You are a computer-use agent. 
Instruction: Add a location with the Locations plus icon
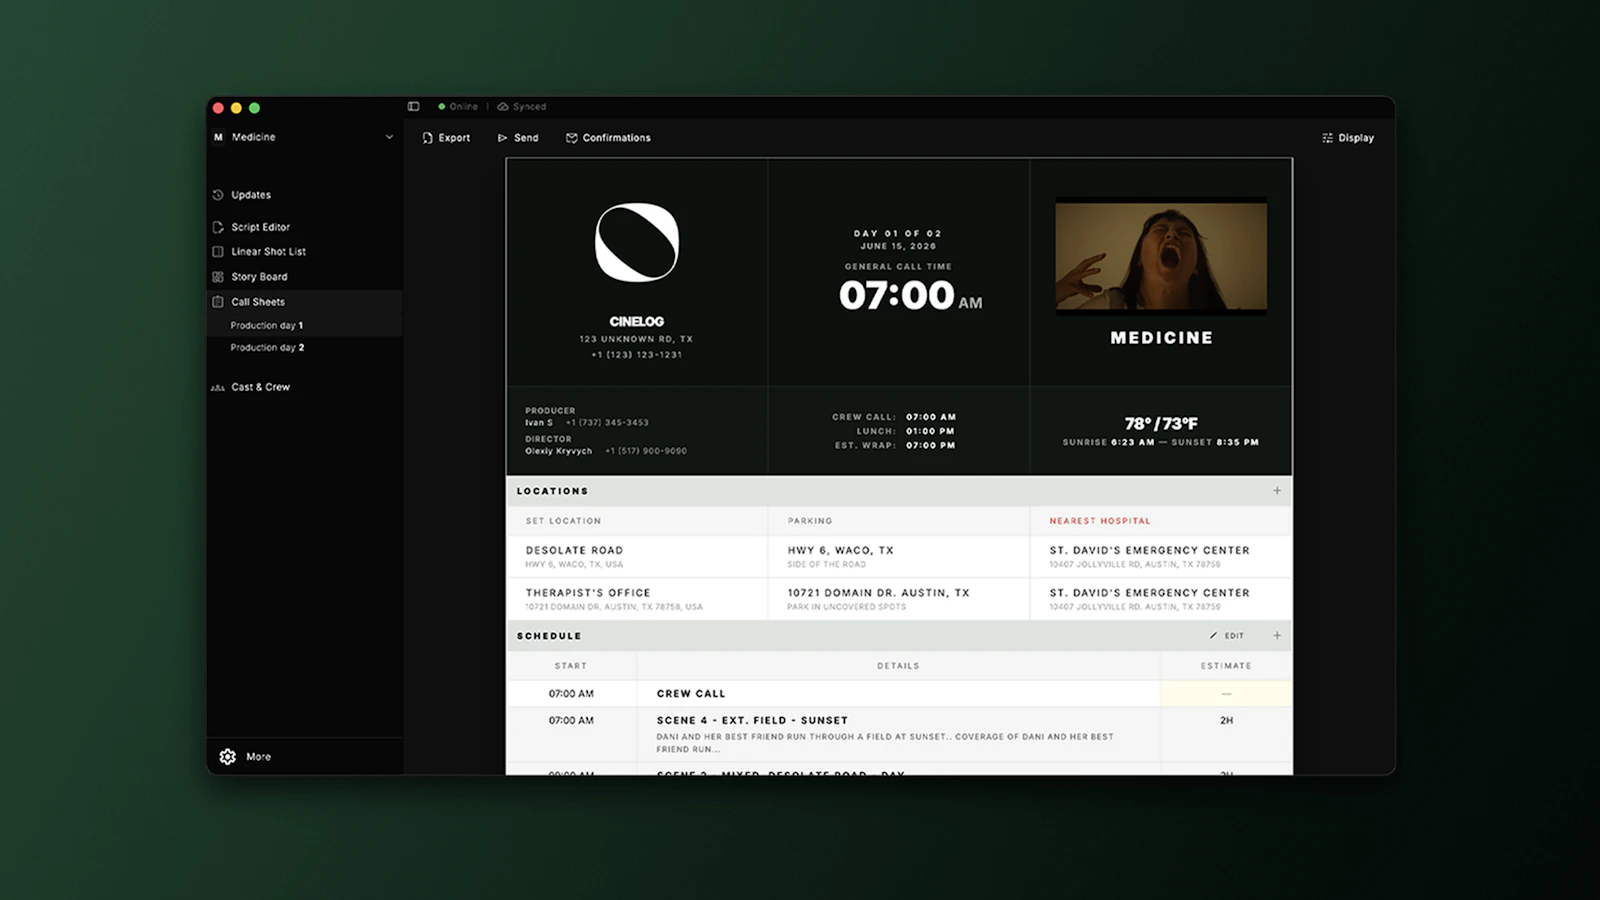click(x=1277, y=491)
